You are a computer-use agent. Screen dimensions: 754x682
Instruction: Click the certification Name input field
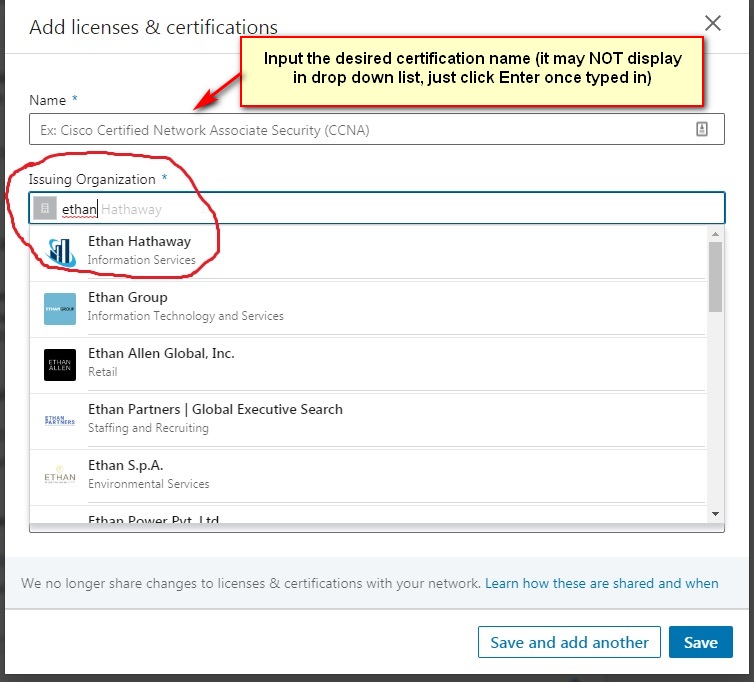[377, 129]
